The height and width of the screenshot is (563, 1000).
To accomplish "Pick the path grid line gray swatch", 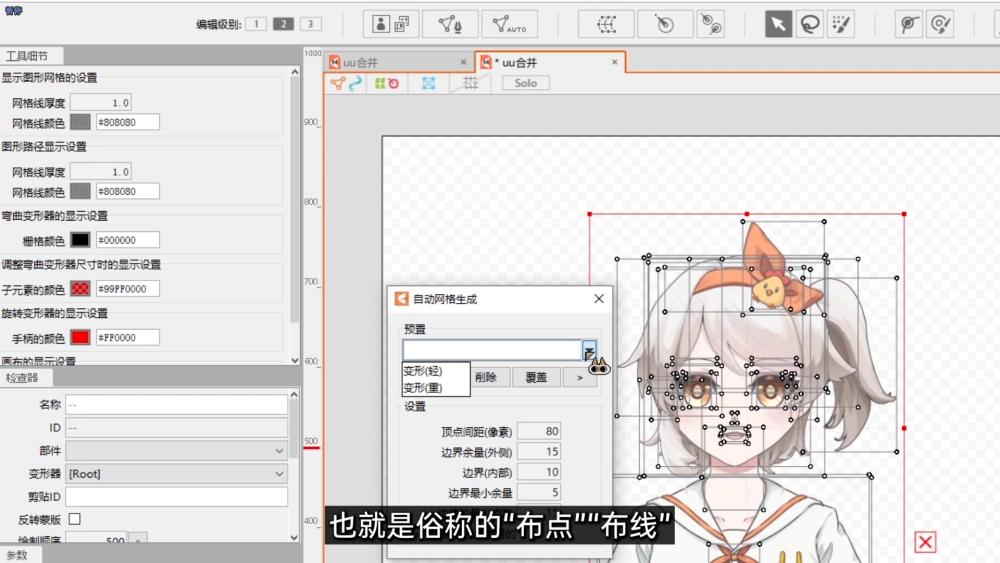I will (x=80, y=191).
